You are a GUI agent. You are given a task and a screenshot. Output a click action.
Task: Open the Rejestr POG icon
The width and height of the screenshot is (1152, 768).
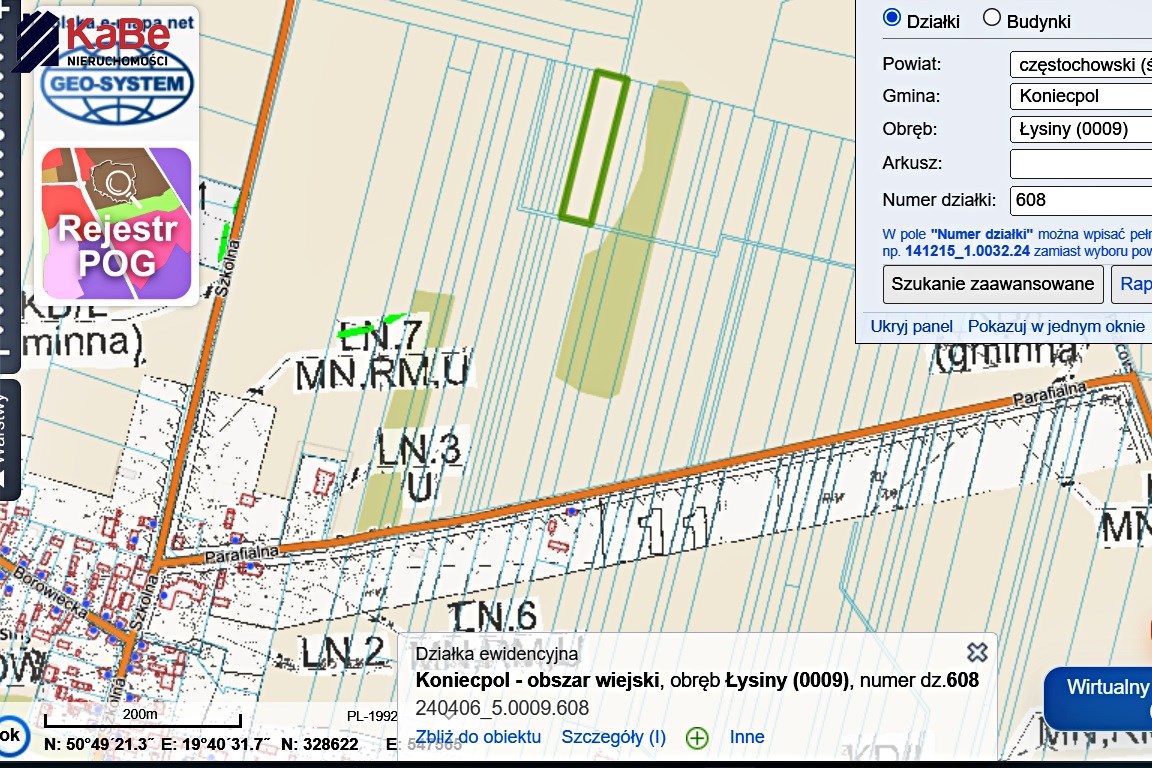116,224
